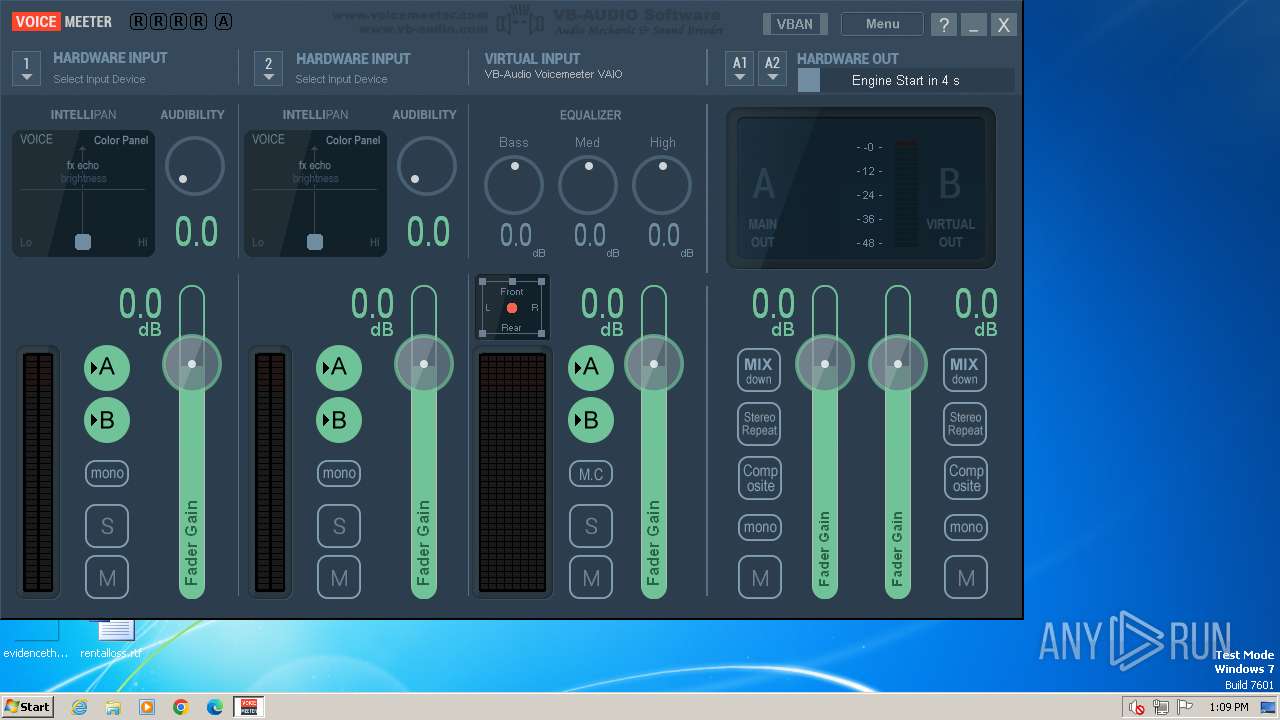Mute the Virtual Input strip
The height and width of the screenshot is (720, 1280).
click(591, 577)
